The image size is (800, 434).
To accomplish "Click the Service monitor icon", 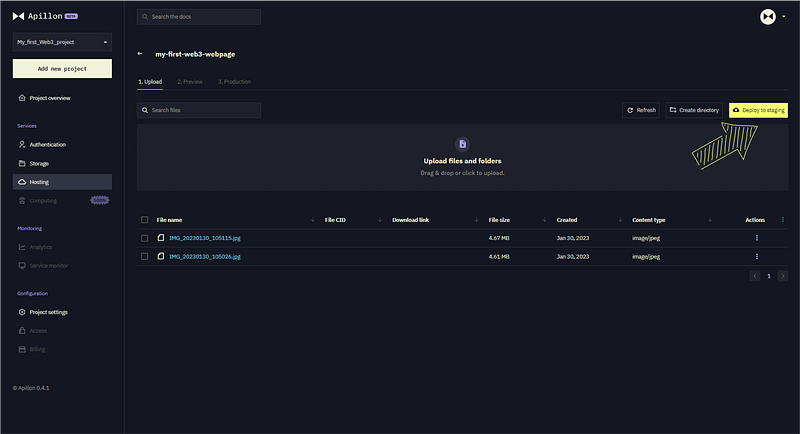I will tap(22, 266).
